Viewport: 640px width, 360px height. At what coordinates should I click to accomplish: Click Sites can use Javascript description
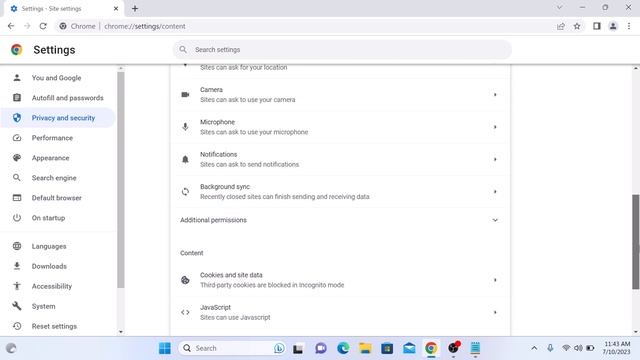(235, 318)
